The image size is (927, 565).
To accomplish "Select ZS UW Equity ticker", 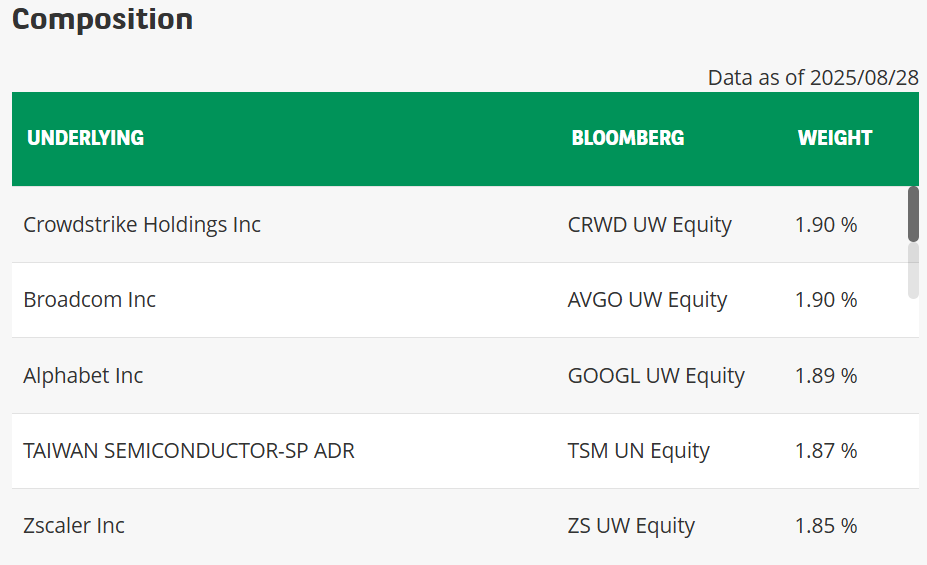I will (631, 525).
